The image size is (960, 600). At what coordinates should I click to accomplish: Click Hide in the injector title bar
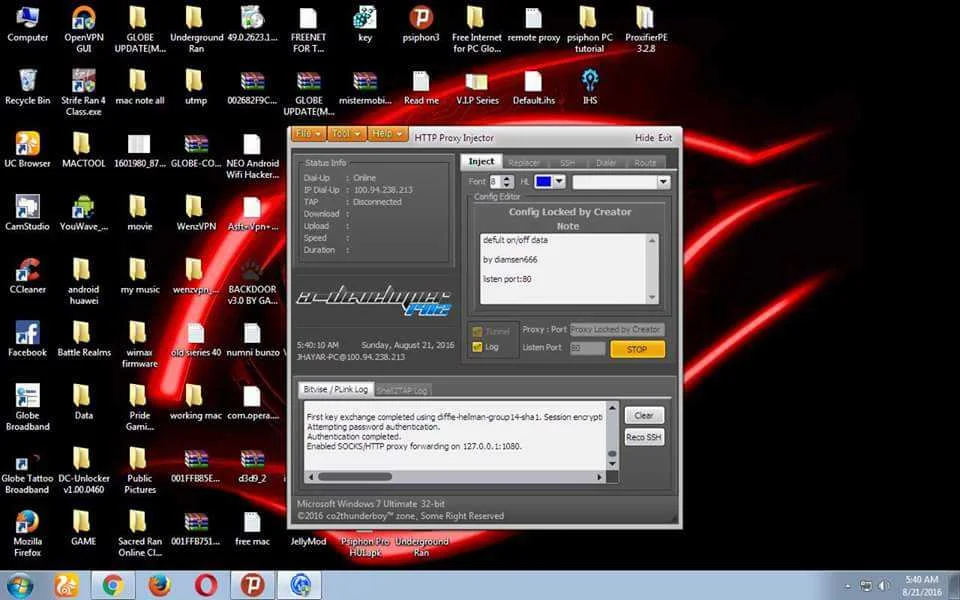[x=644, y=138]
